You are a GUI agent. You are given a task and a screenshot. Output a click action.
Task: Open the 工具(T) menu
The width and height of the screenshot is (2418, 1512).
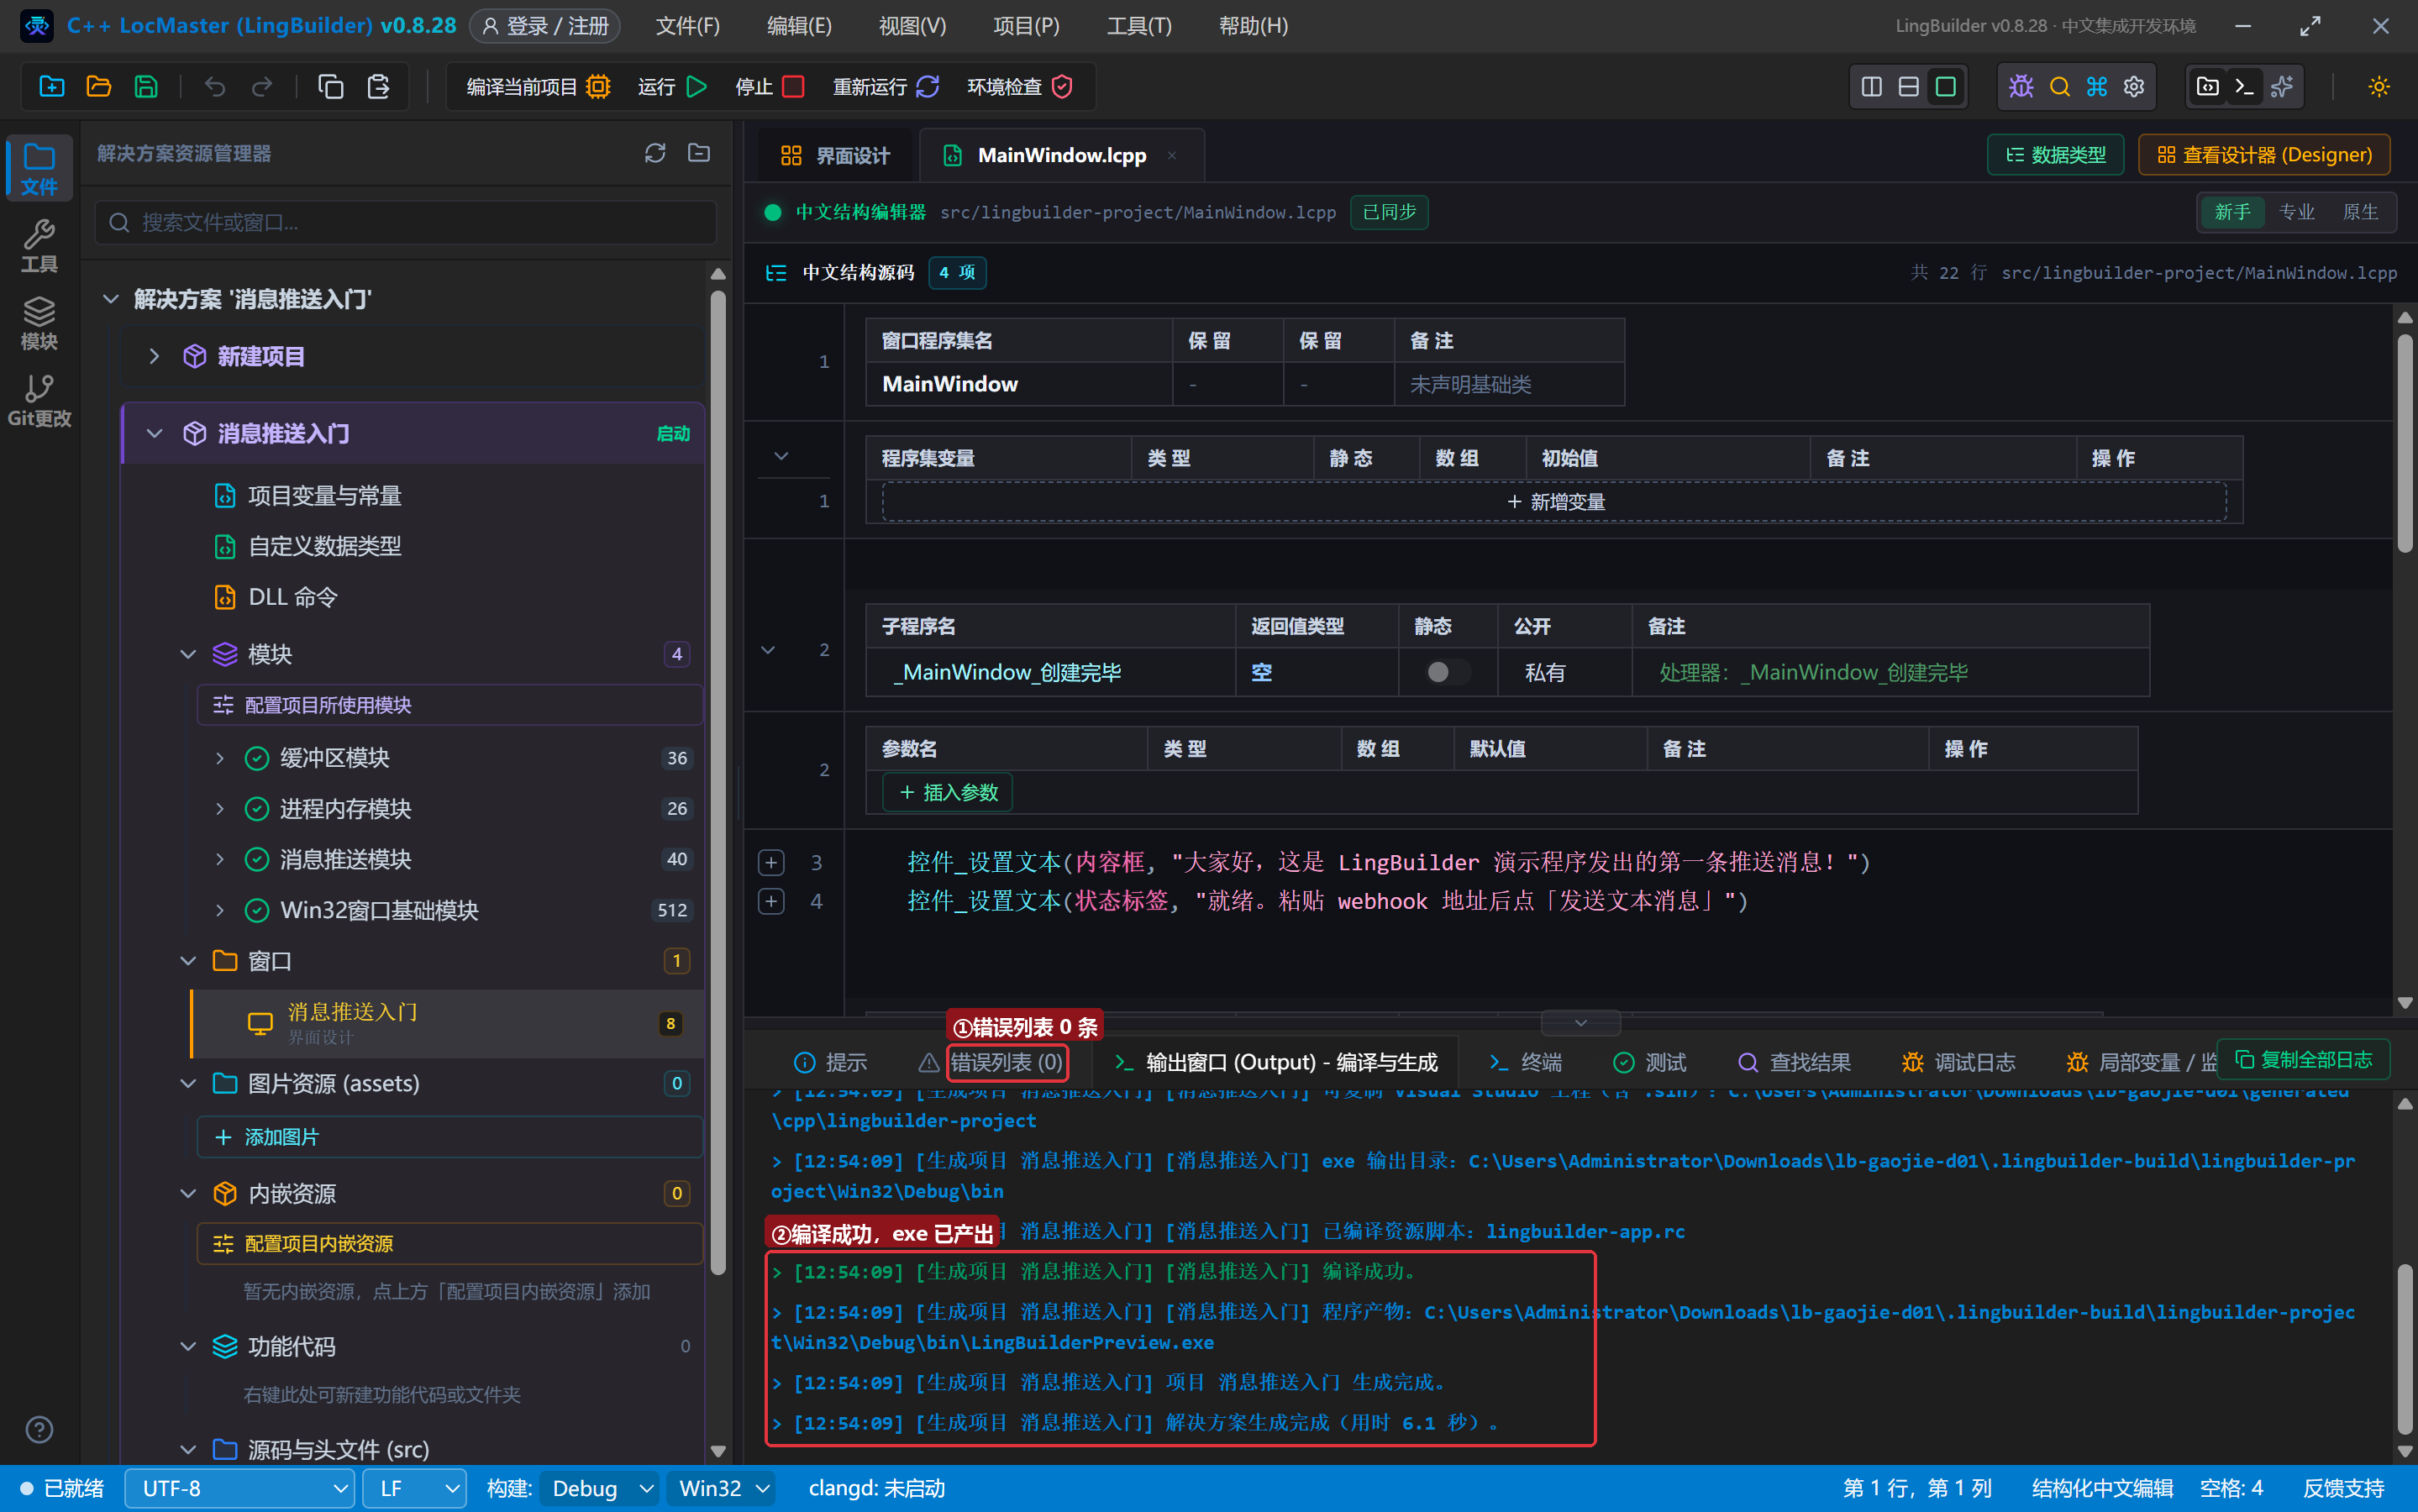(1139, 26)
